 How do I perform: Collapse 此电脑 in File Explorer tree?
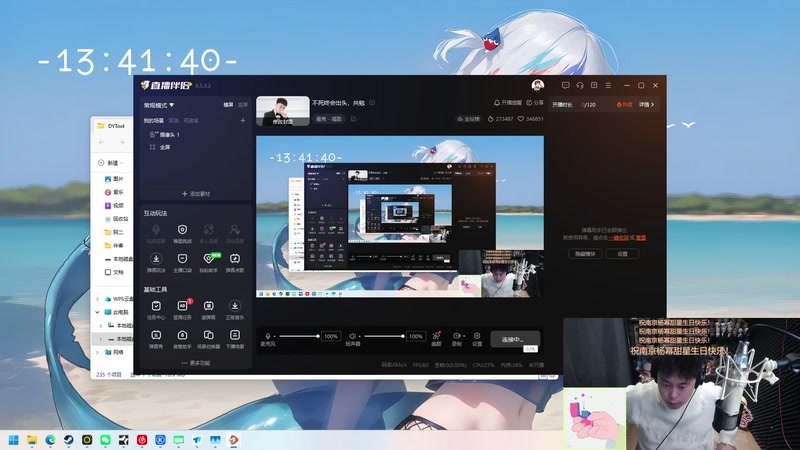tap(97, 312)
